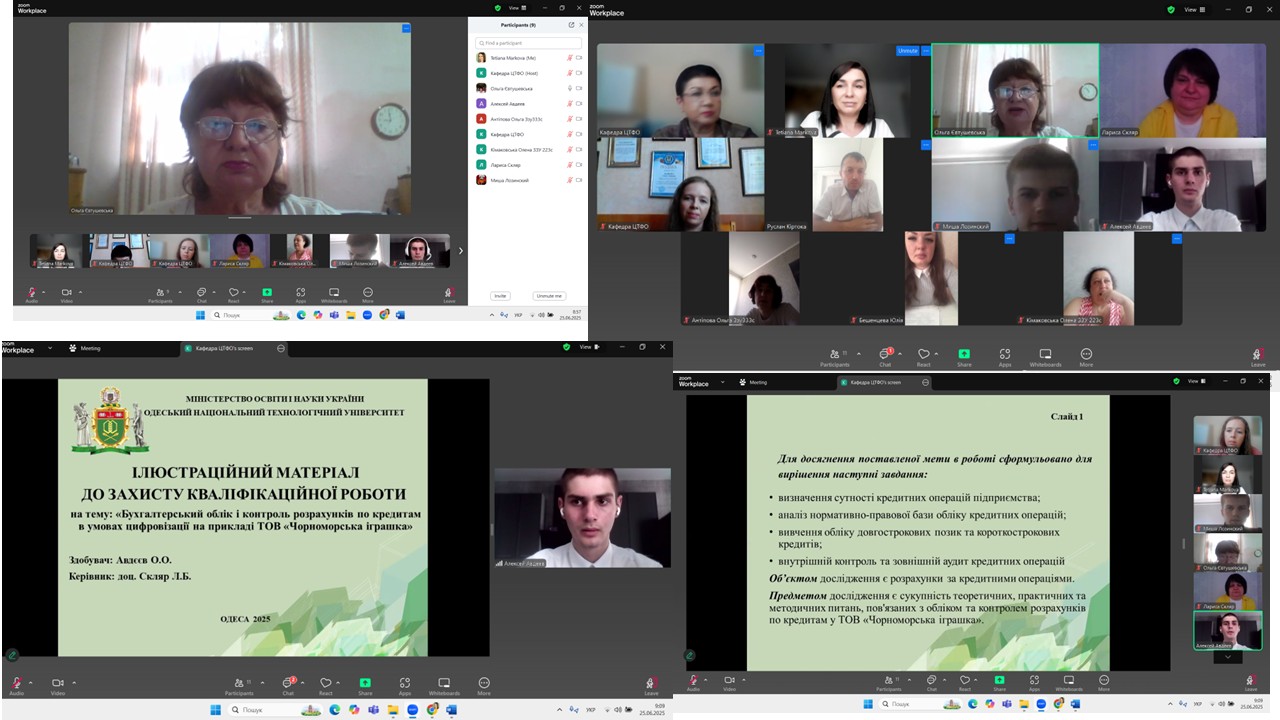This screenshot has height=720, width=1280.
Task: Expand React options arrow in gallery view window
Action: (x=938, y=353)
